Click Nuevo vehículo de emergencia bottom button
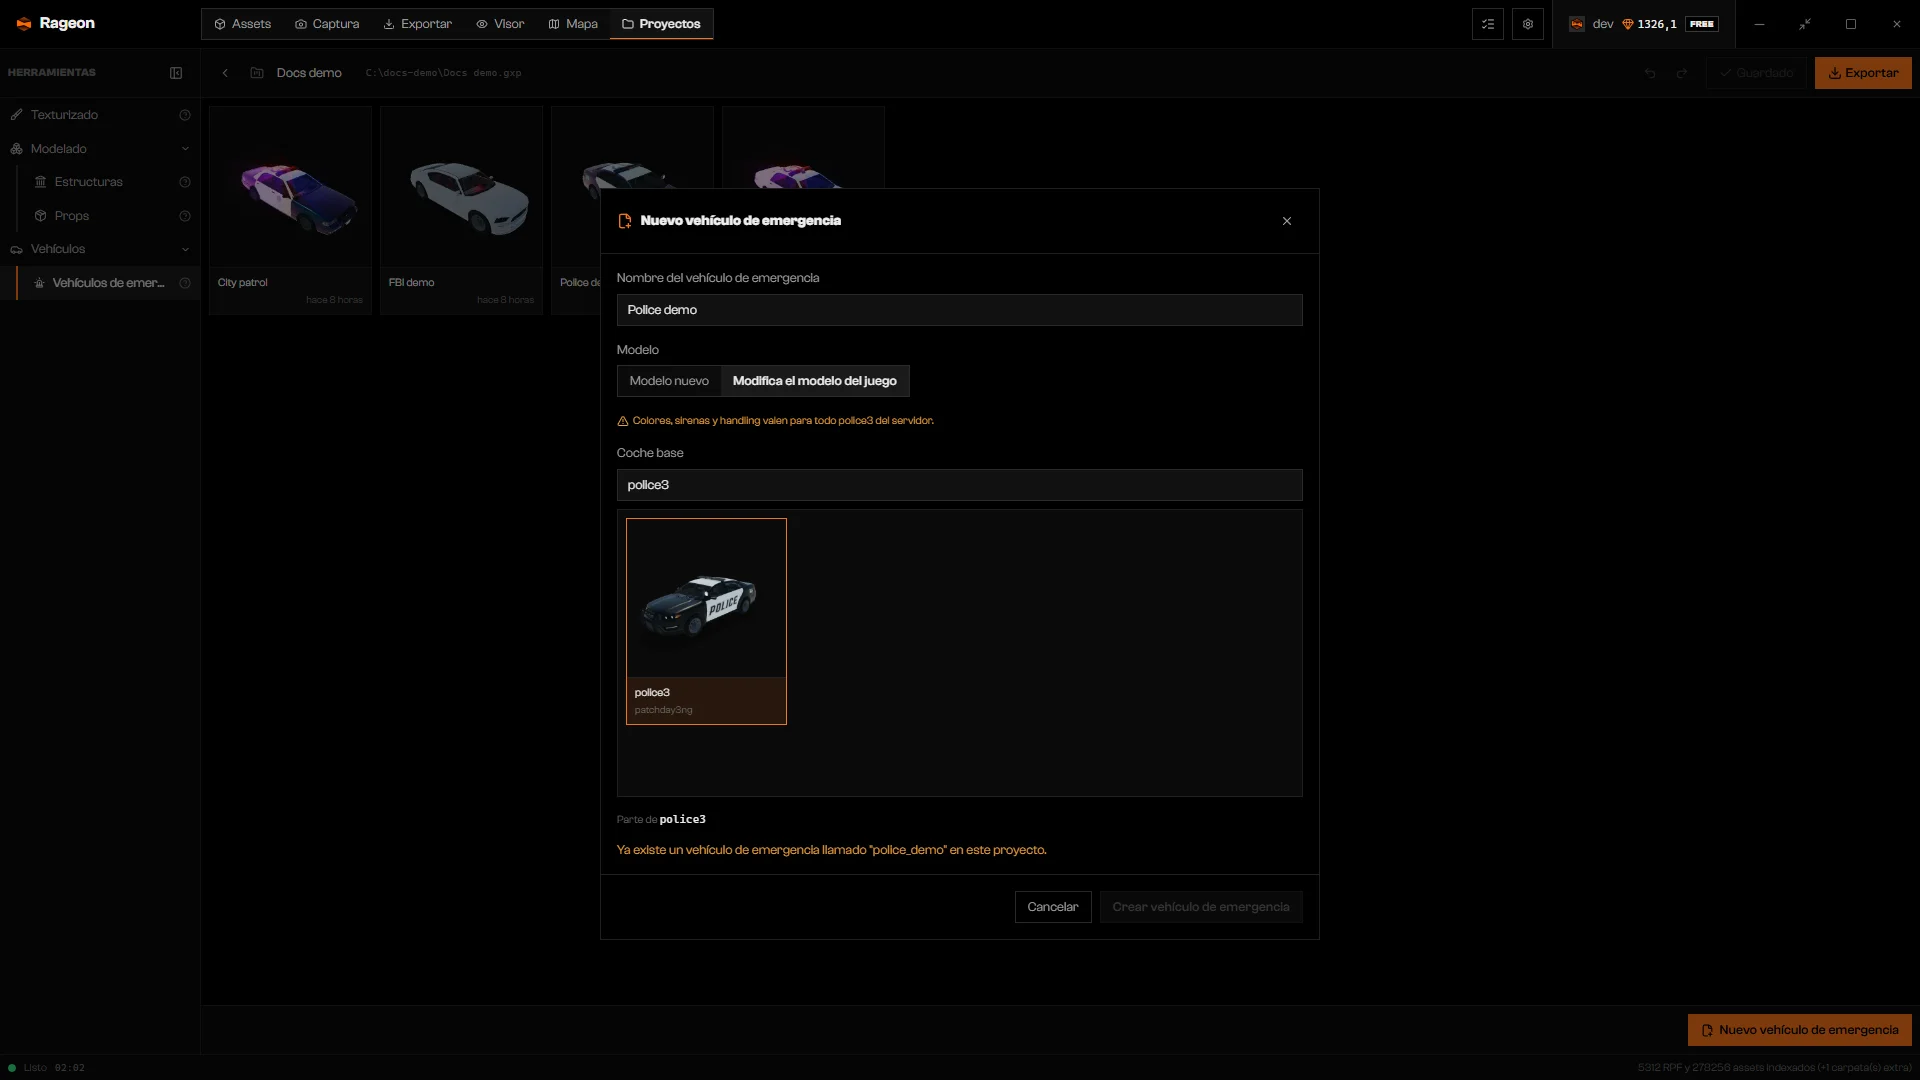Screen dimensions: 1920x1080 coord(1800,1030)
